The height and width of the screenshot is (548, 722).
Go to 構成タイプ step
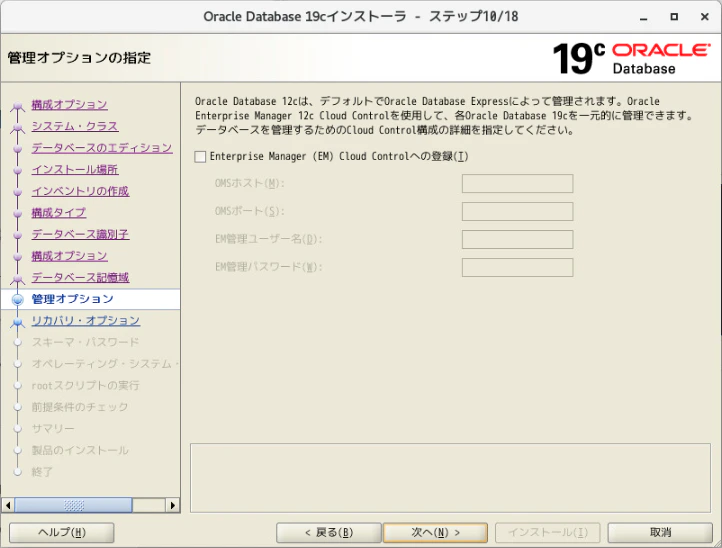tap(58, 213)
